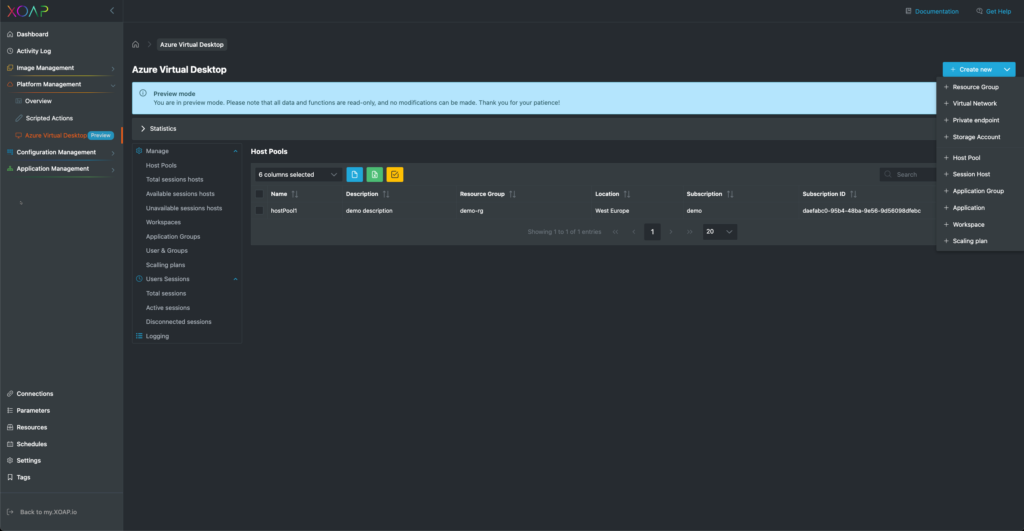Select Resource Group from Create new menu
1024x531 pixels.
(x=975, y=87)
